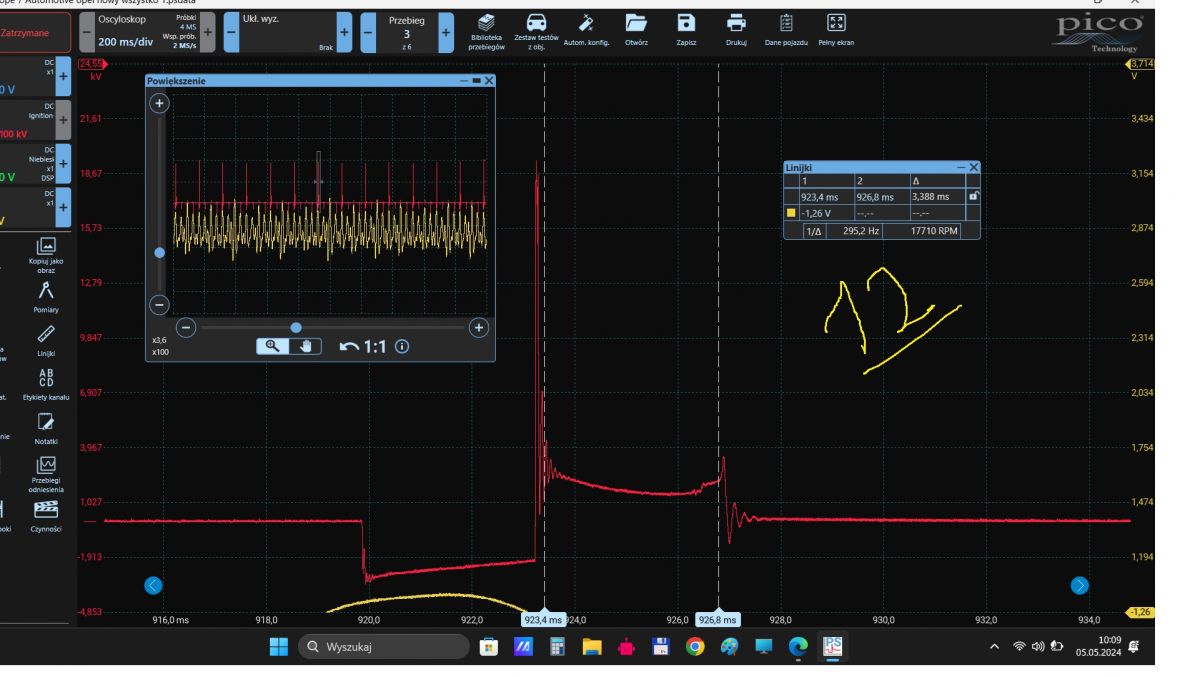The height and width of the screenshot is (677, 1200).
Task: Click the -1,26 V value in Linijki
Action: tap(815, 213)
